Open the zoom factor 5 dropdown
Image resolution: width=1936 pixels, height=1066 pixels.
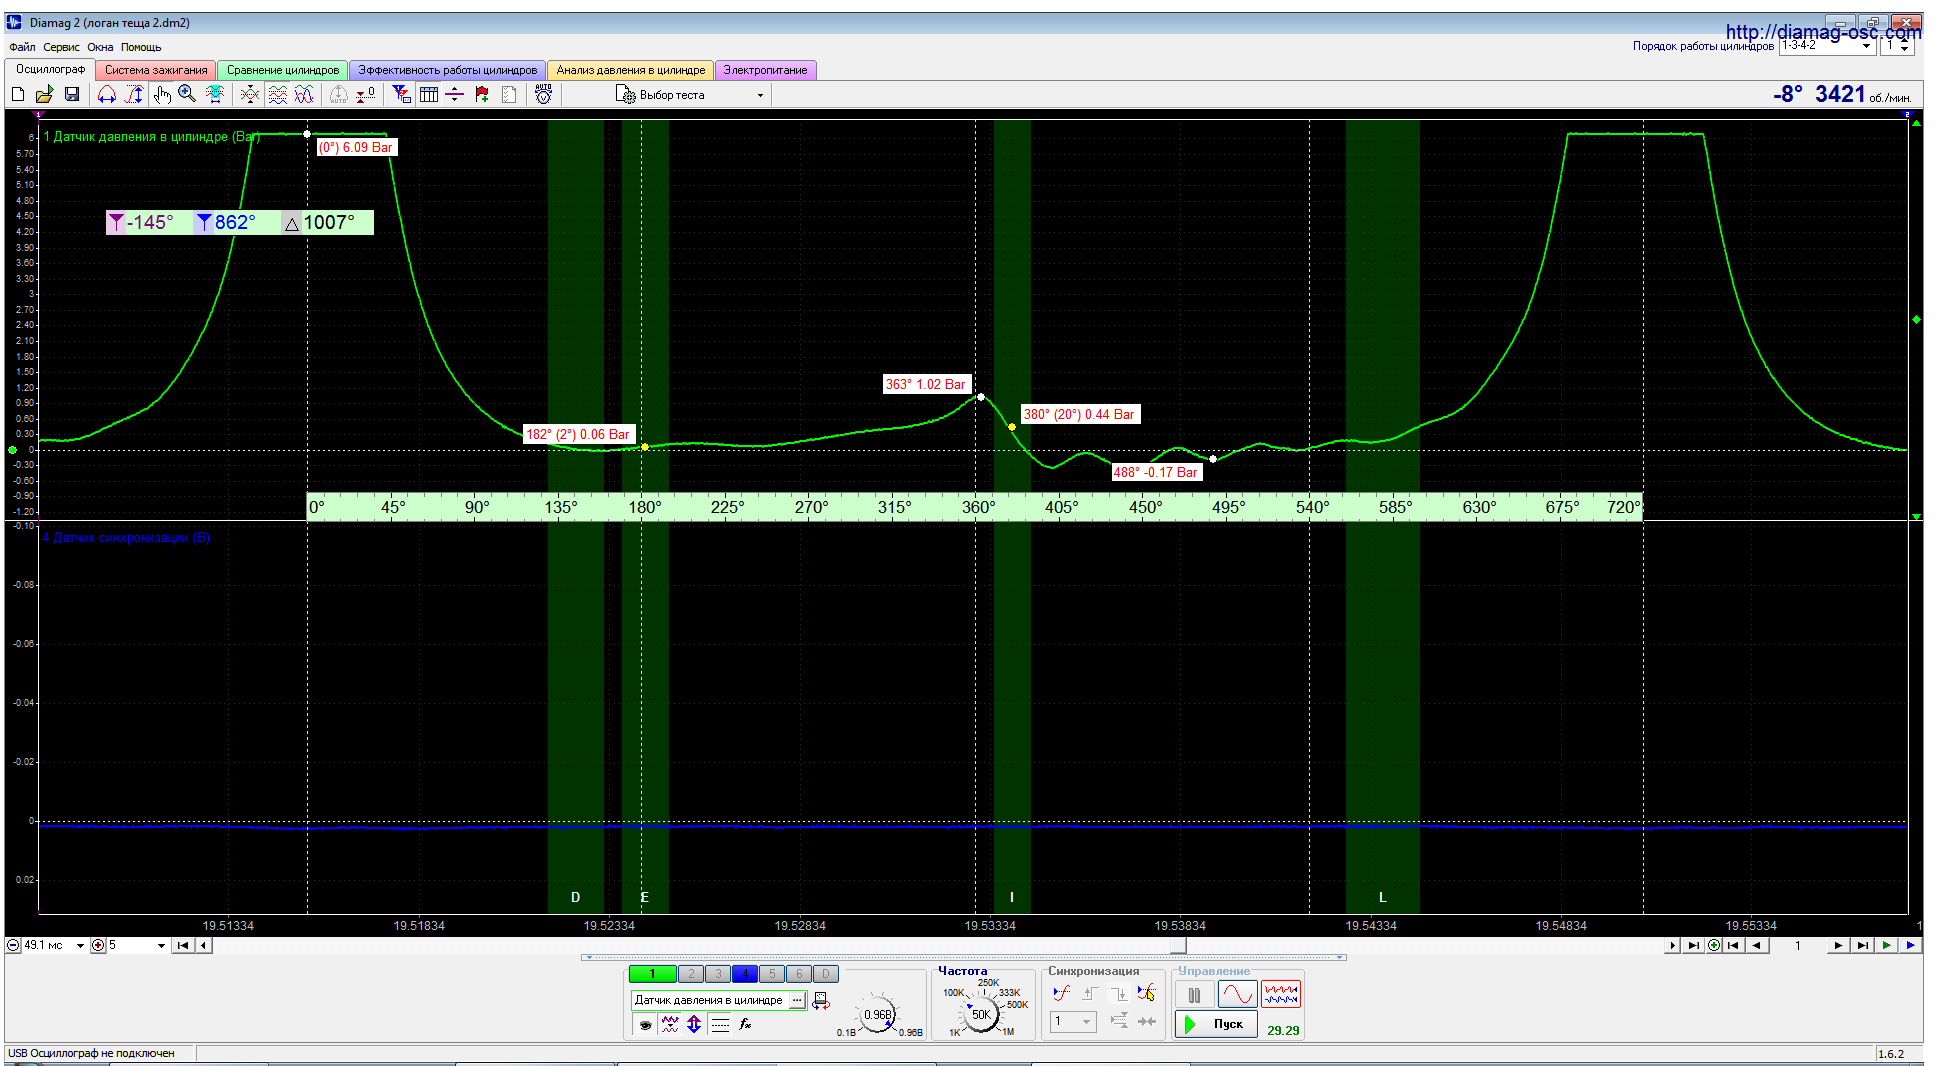[x=161, y=945]
